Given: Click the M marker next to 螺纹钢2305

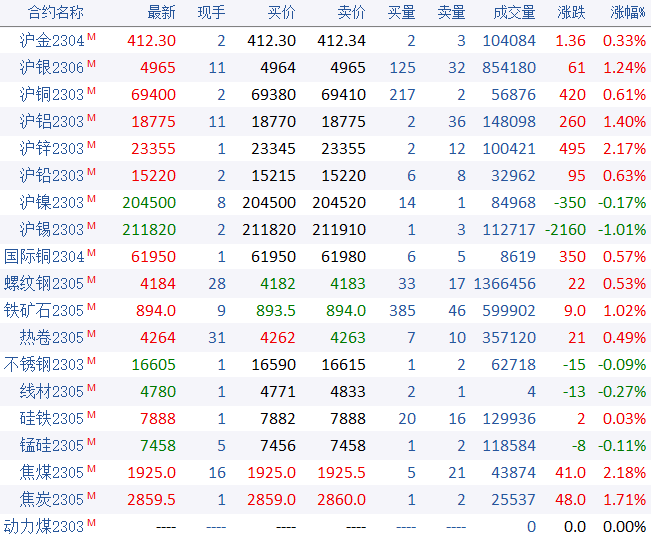Looking at the screenshot, I should [92, 279].
